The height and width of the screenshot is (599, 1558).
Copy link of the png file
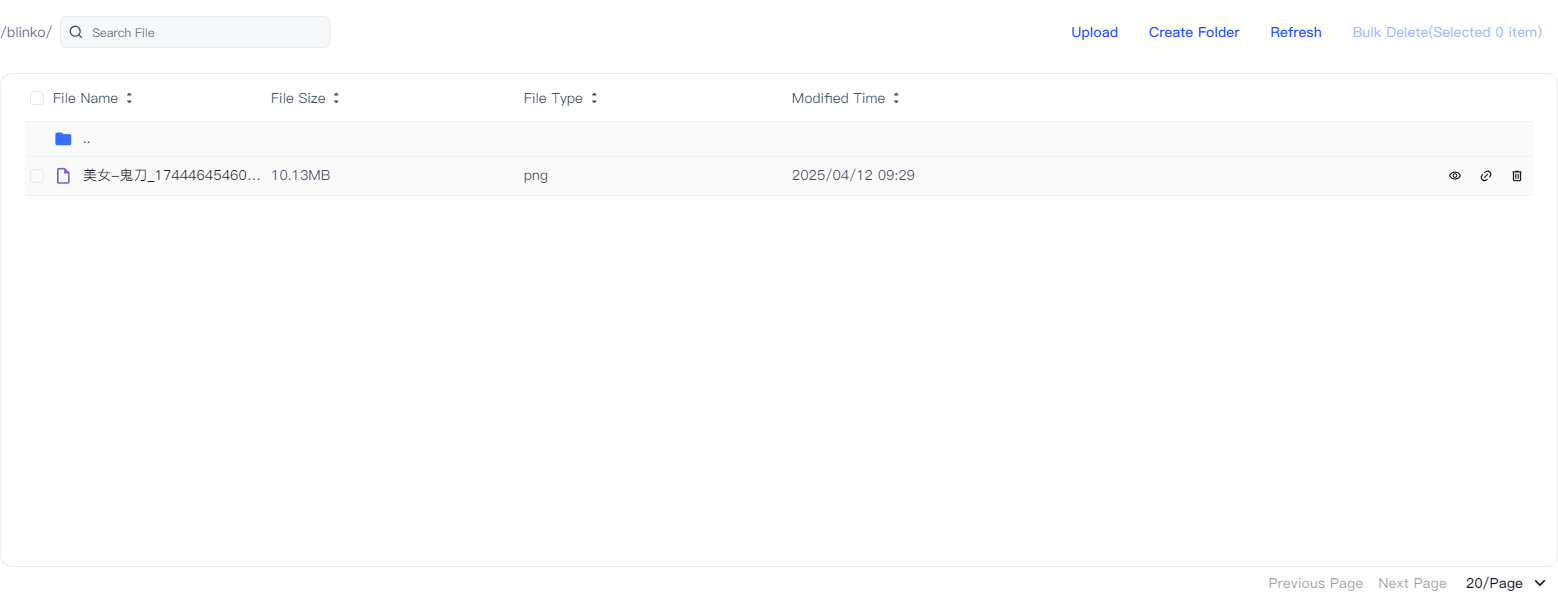[x=1486, y=176]
